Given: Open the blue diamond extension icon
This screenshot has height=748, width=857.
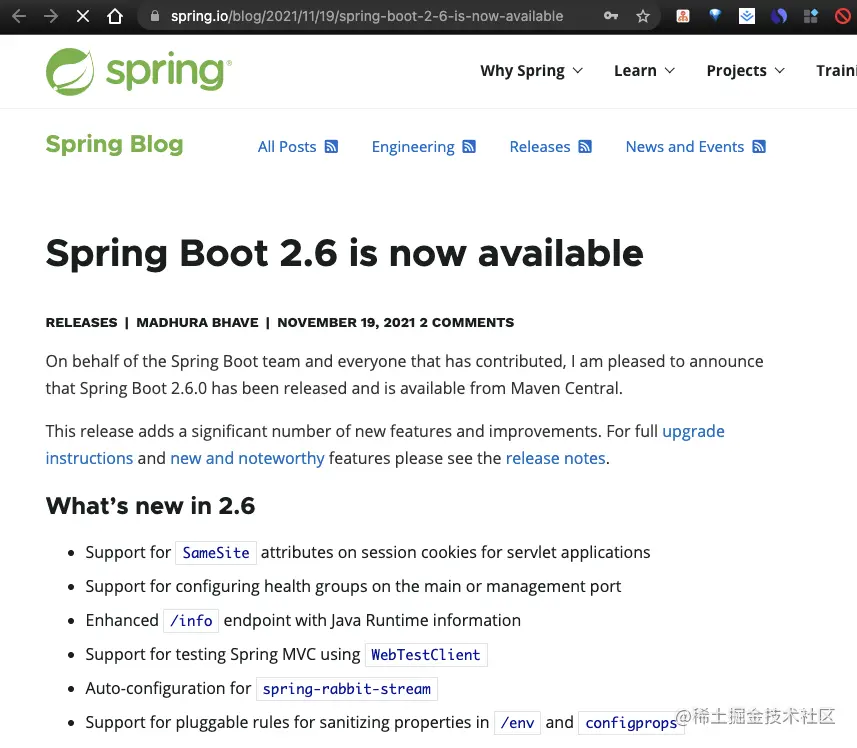Looking at the screenshot, I should click(715, 16).
